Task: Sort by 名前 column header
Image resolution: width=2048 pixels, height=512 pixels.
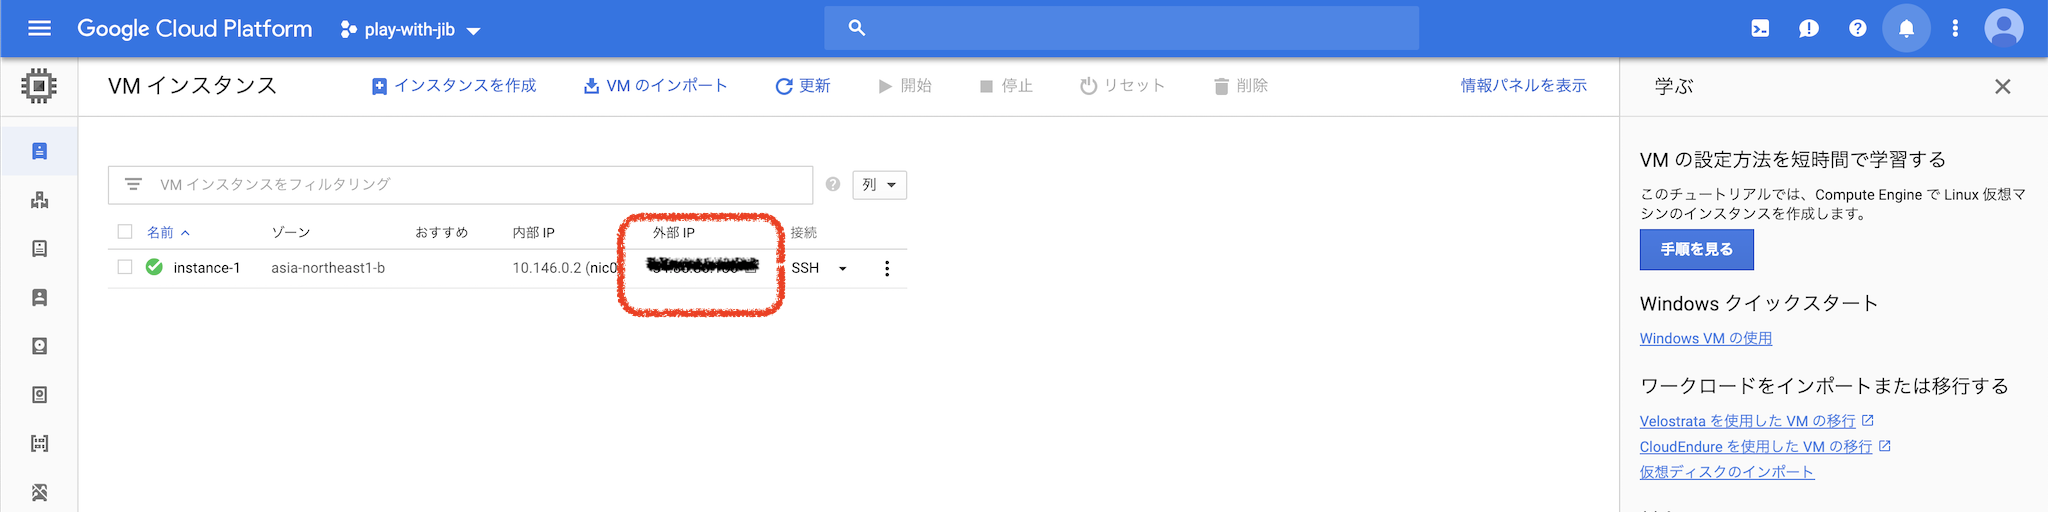Action: [168, 232]
